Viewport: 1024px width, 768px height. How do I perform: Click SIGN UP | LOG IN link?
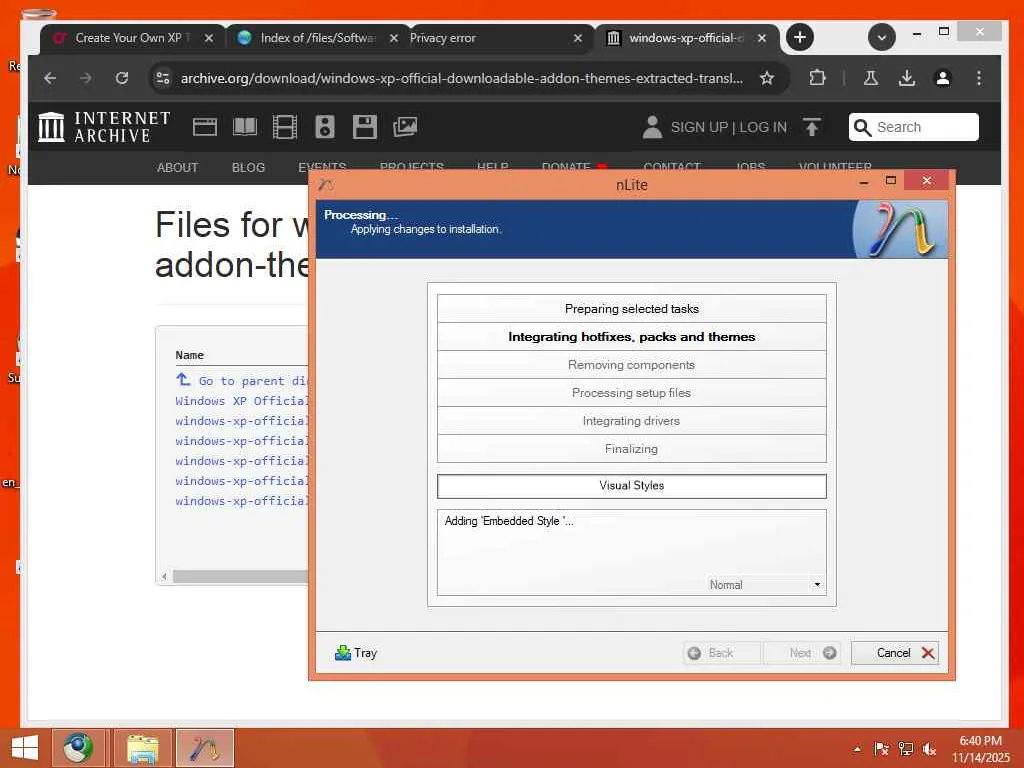tap(729, 127)
